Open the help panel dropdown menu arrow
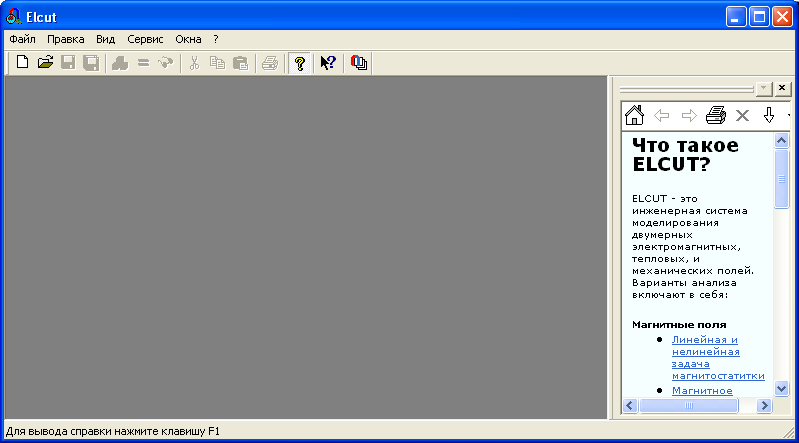This screenshot has height=443, width=799. point(763,88)
